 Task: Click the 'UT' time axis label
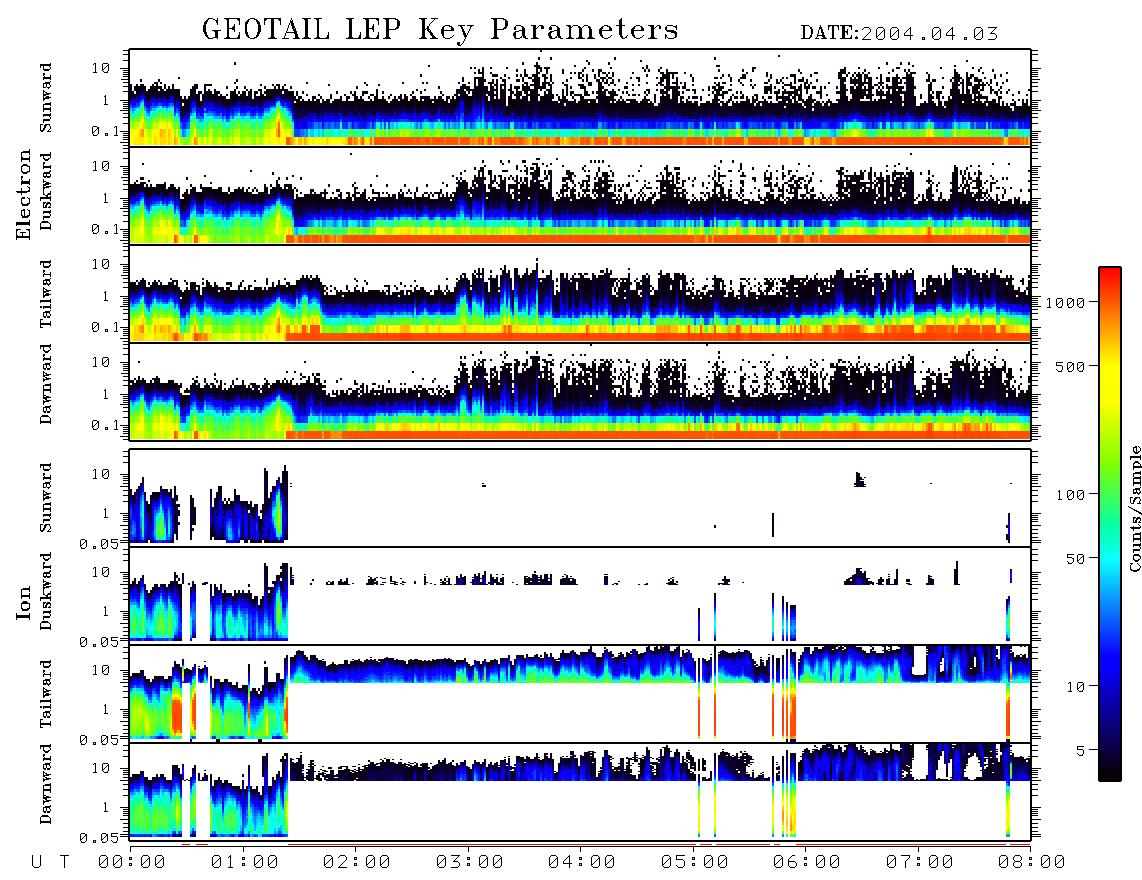coord(50,862)
